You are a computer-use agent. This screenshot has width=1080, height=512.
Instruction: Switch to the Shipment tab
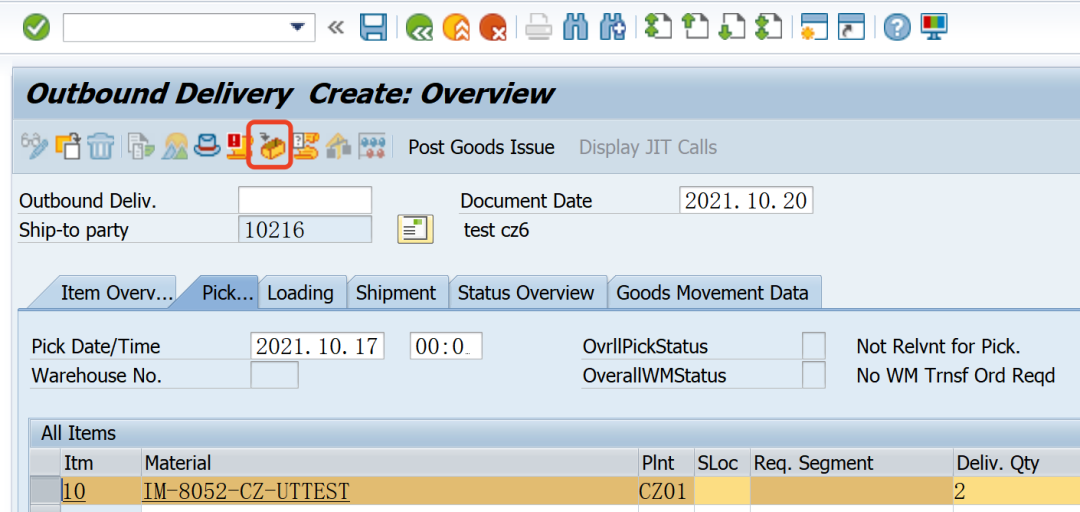396,293
